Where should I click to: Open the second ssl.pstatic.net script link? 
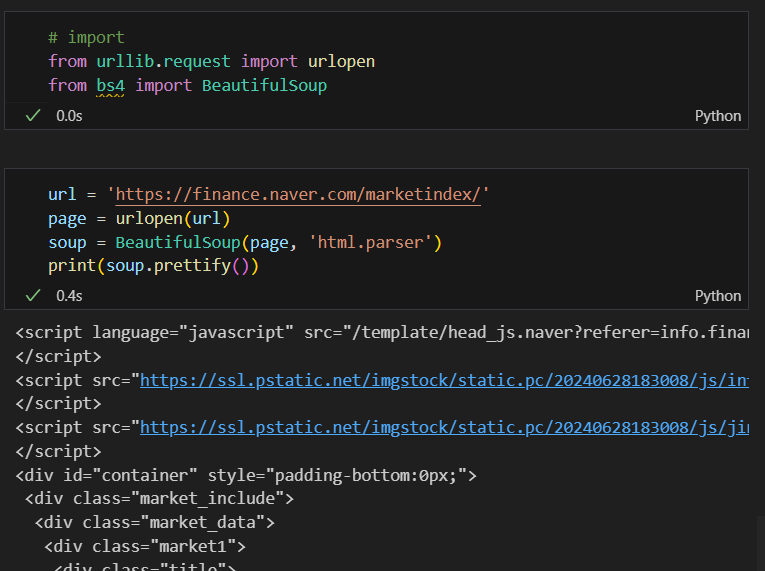click(444, 428)
